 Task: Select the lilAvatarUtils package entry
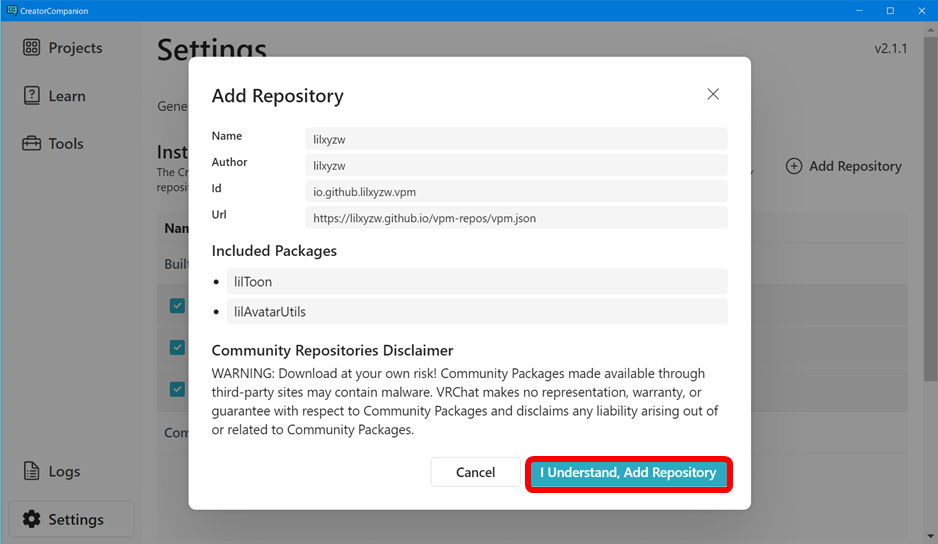tap(476, 312)
